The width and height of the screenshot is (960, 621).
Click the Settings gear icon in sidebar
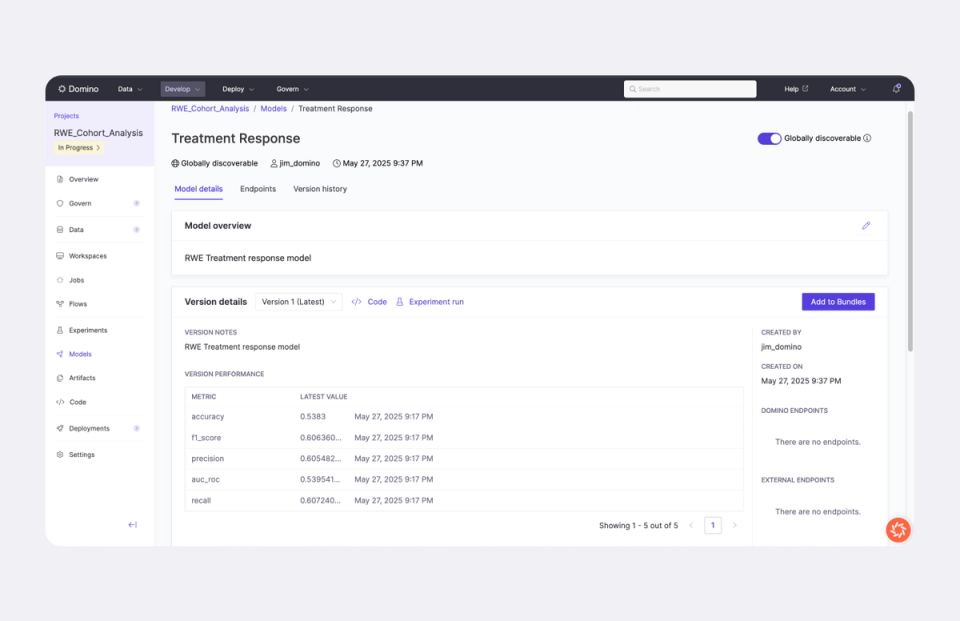[x=60, y=455]
